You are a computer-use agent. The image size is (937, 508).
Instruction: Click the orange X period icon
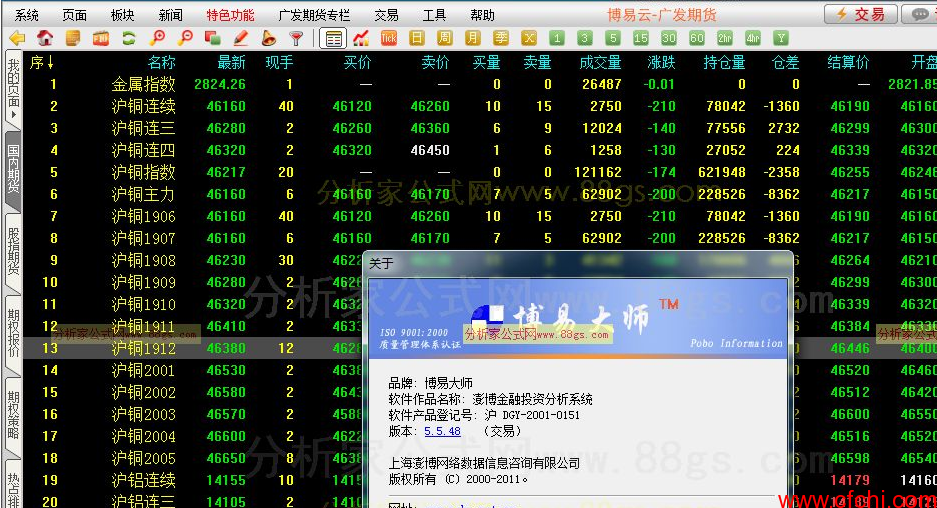click(529, 38)
